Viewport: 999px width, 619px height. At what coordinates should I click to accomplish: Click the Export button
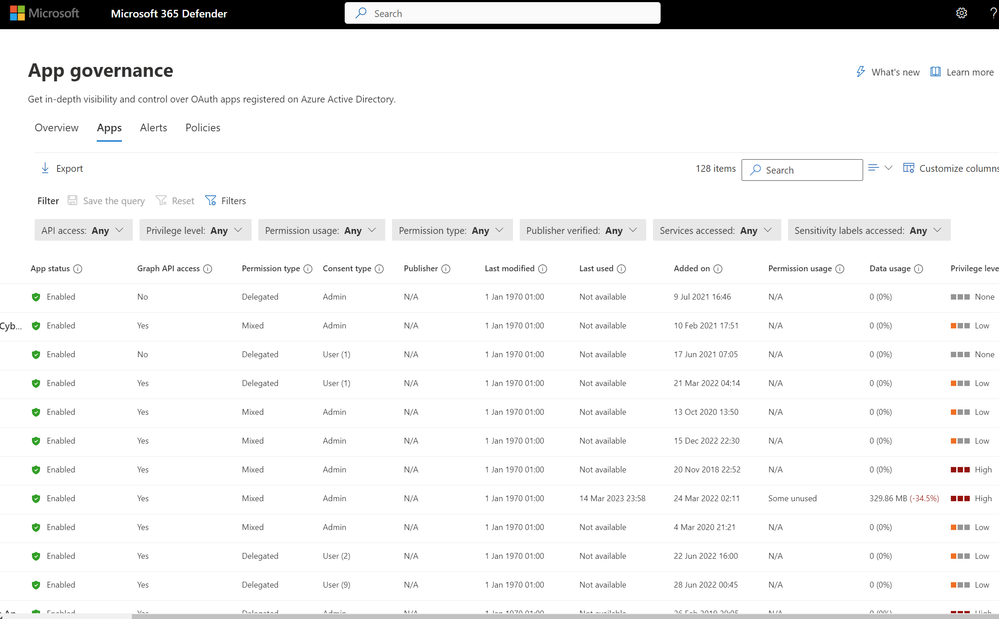click(62, 168)
